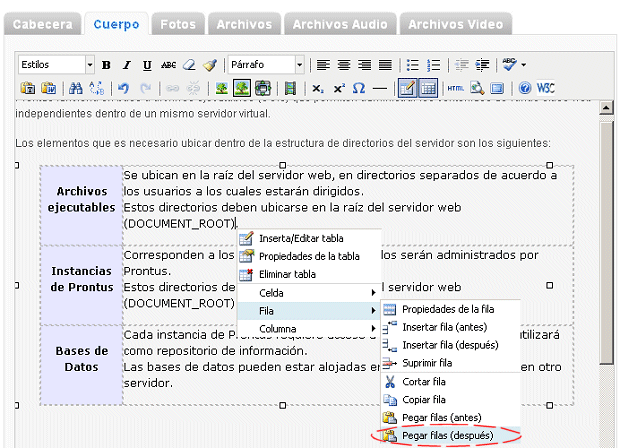Screen dimensions: 620x448
Task: Open the Fotos tab
Action: click(178, 25)
